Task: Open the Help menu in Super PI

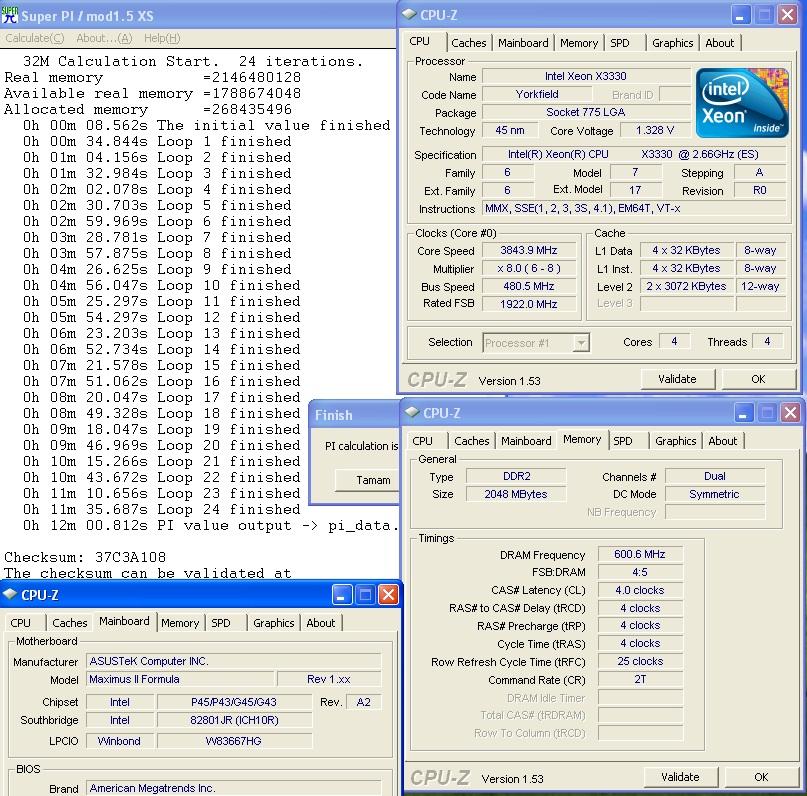Action: click(162, 38)
